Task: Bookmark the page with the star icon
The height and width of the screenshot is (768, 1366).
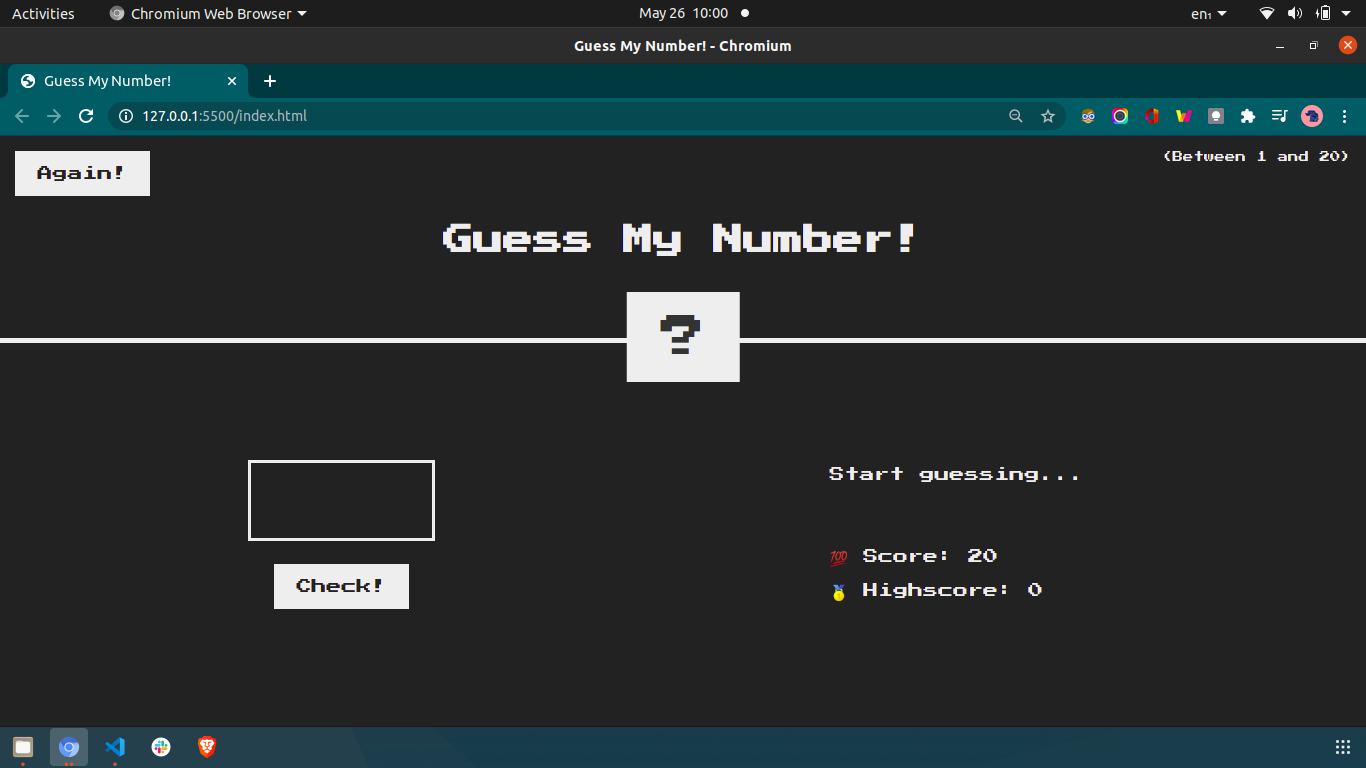Action: [x=1048, y=116]
